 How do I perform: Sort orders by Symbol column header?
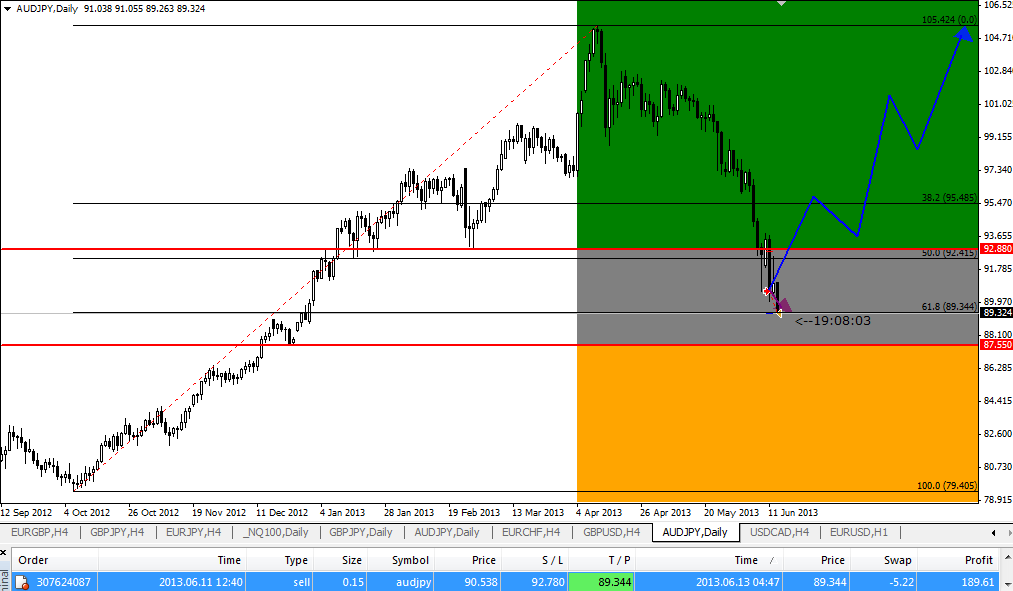tap(409, 561)
